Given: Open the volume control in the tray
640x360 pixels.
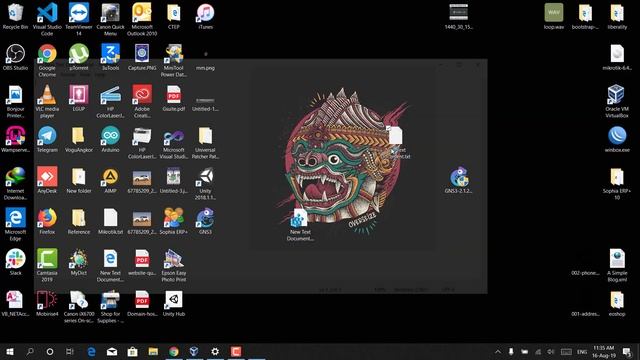Looking at the screenshot, I should [x=551, y=351].
